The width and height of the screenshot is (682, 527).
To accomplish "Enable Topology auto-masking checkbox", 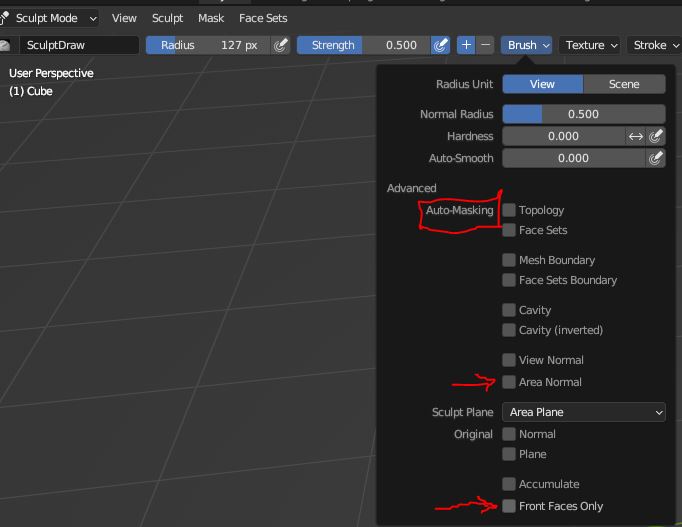I will point(509,210).
